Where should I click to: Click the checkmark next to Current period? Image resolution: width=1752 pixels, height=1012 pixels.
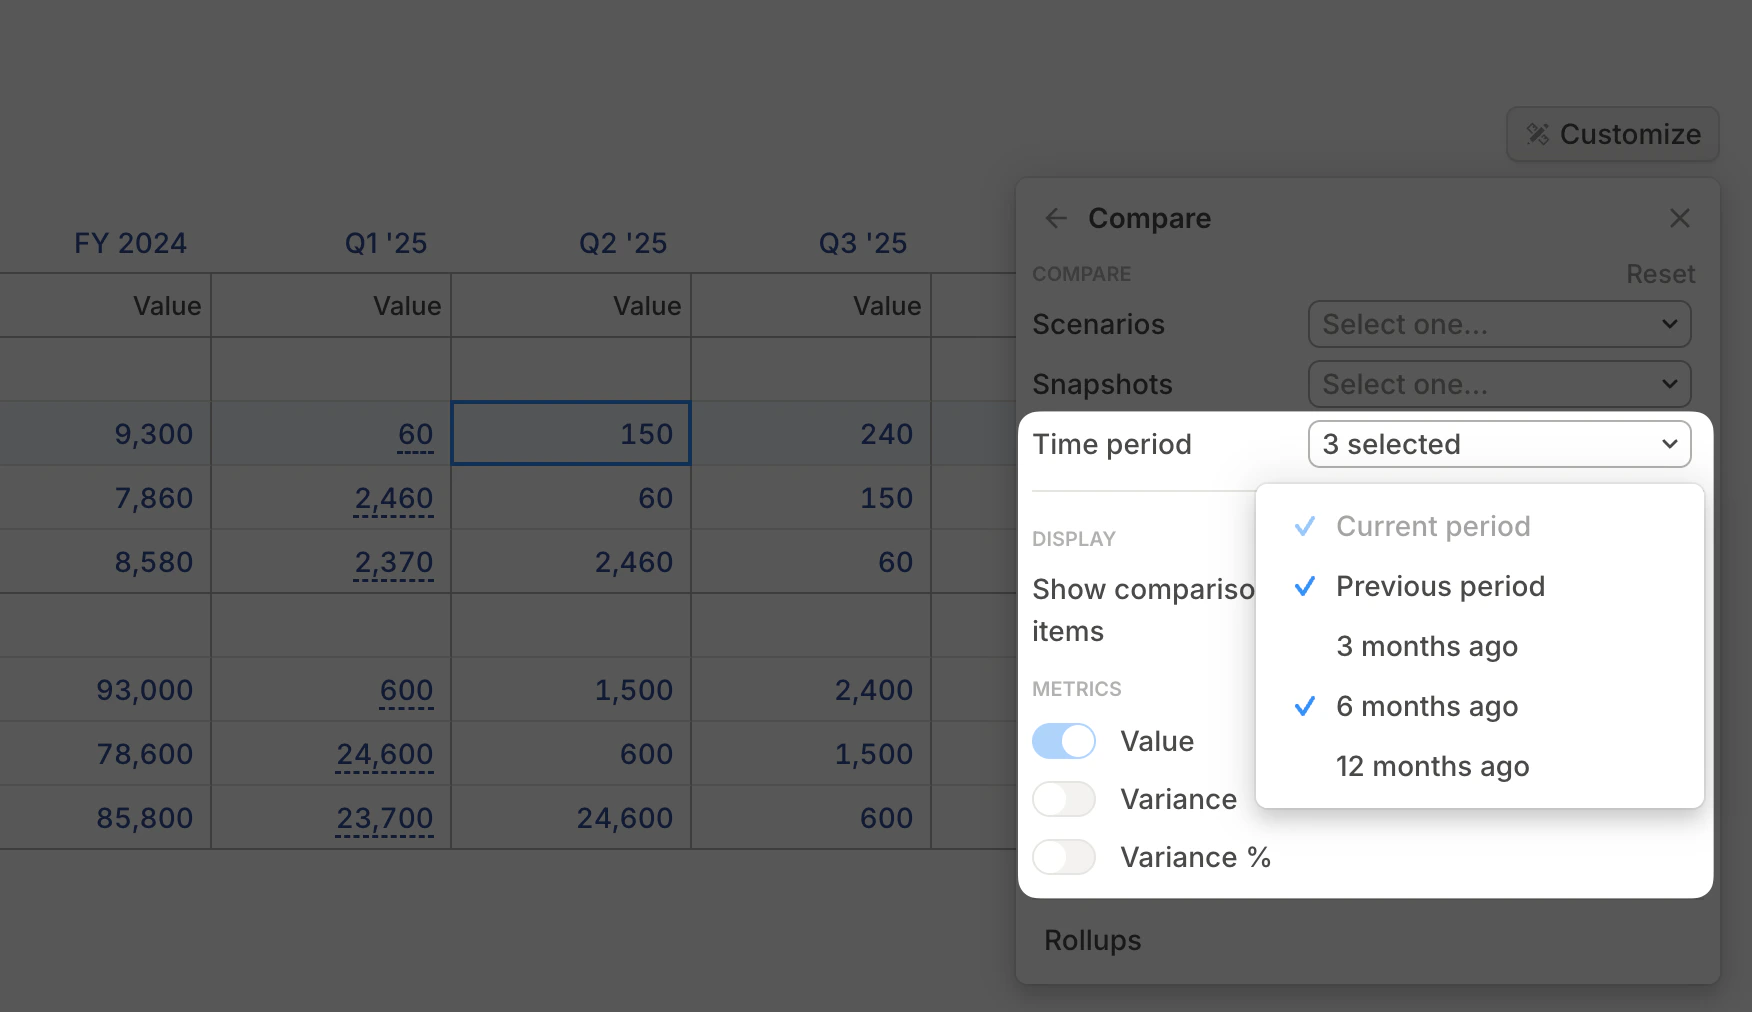[1304, 525]
